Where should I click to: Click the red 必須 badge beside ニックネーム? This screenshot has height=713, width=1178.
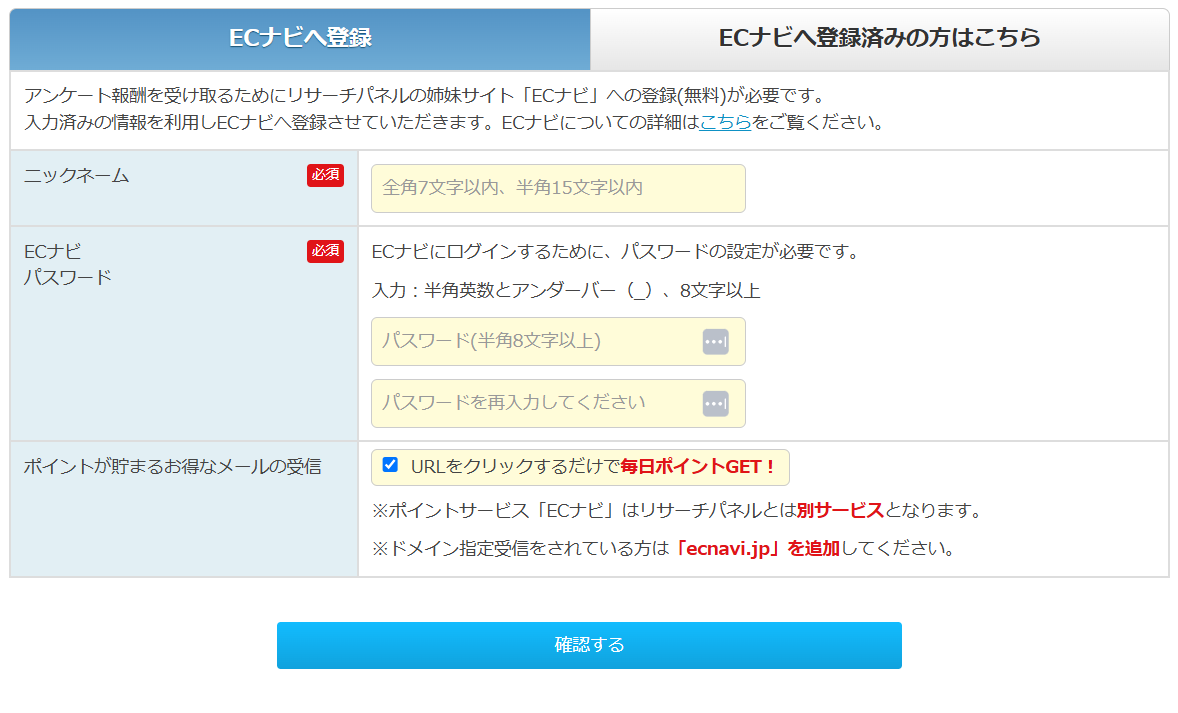click(x=325, y=175)
